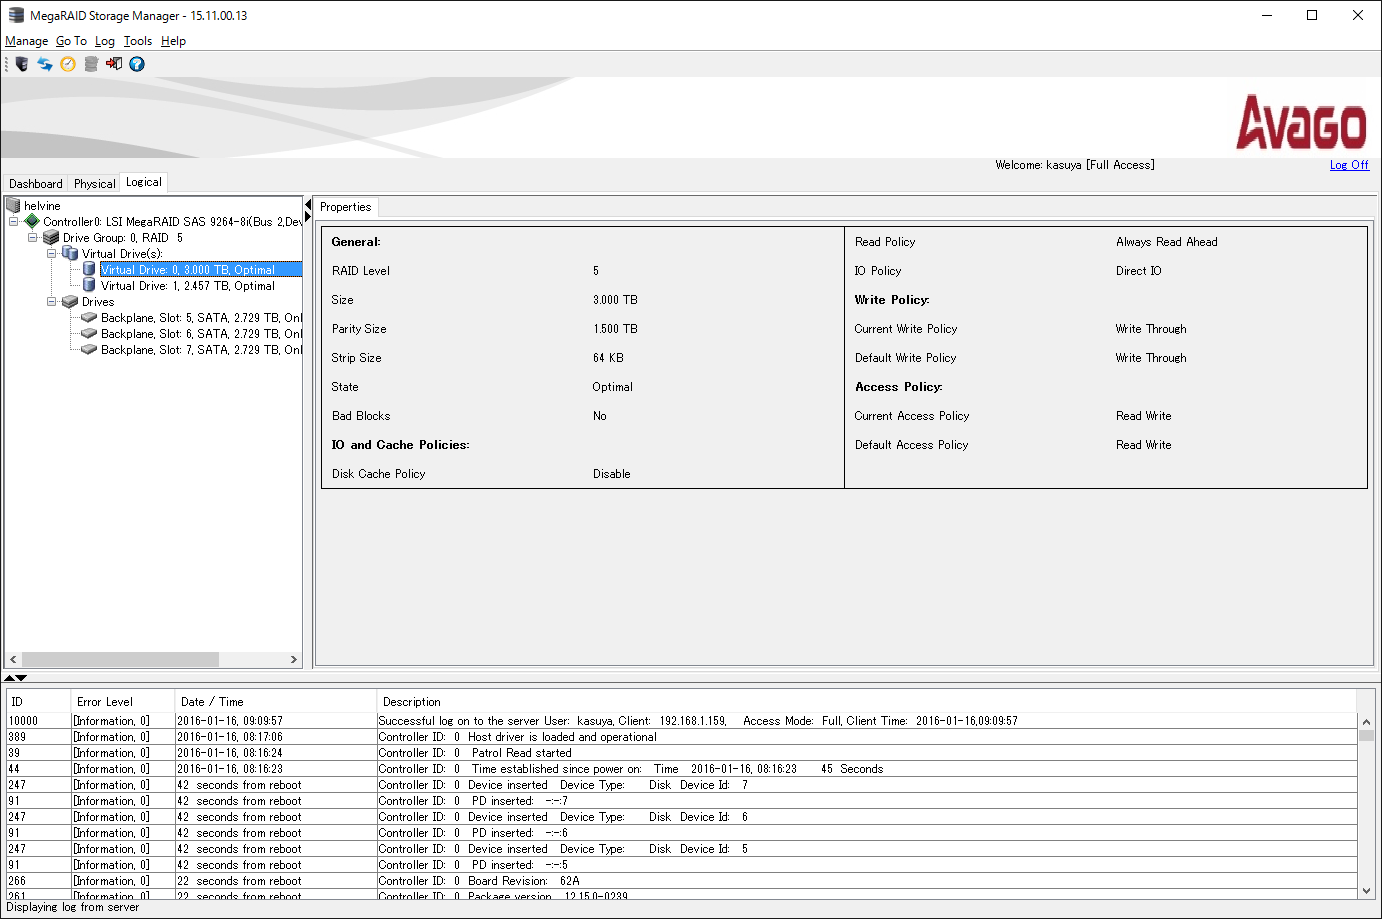Open Help with the blue question mark icon
Viewport: 1382px width, 919px height.
[x=137, y=64]
